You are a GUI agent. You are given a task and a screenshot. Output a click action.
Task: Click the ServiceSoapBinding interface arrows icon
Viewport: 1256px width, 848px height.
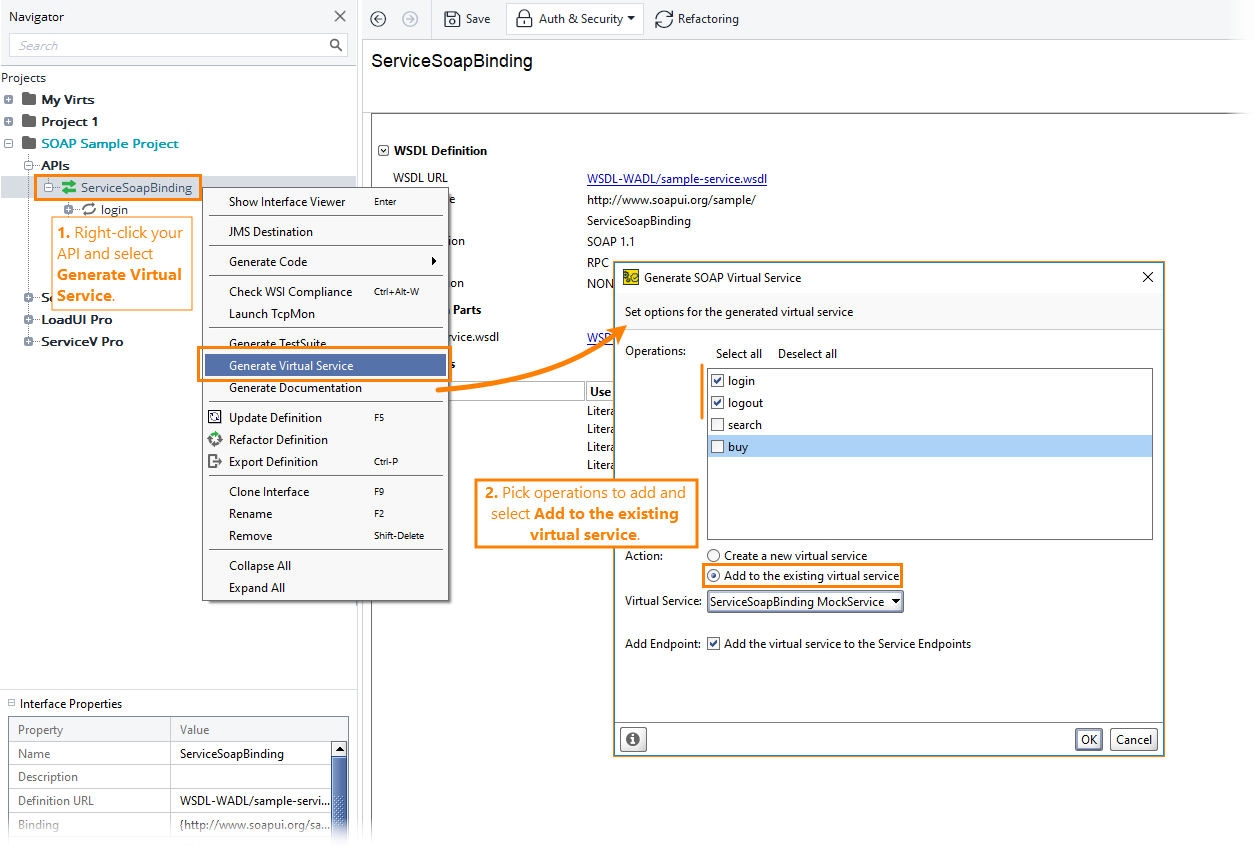click(x=69, y=187)
